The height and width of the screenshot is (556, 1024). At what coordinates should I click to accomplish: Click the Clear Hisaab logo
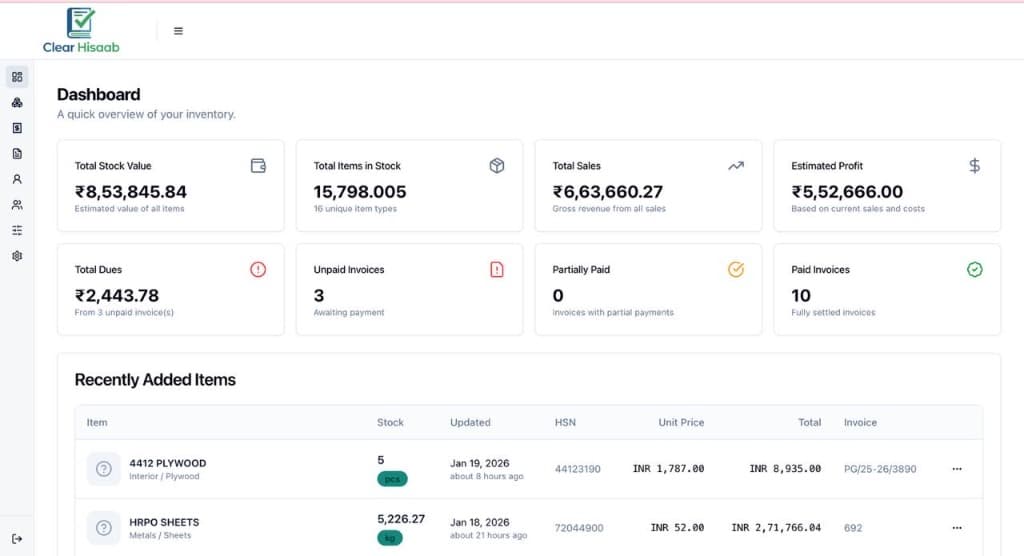click(x=81, y=30)
